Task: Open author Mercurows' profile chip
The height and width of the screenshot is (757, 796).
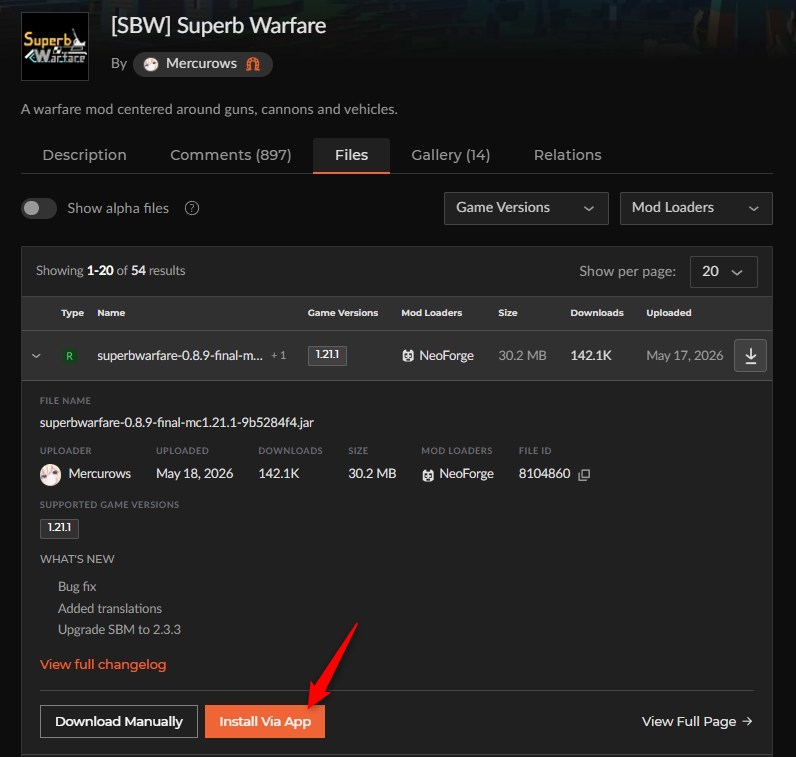Action: coord(203,64)
